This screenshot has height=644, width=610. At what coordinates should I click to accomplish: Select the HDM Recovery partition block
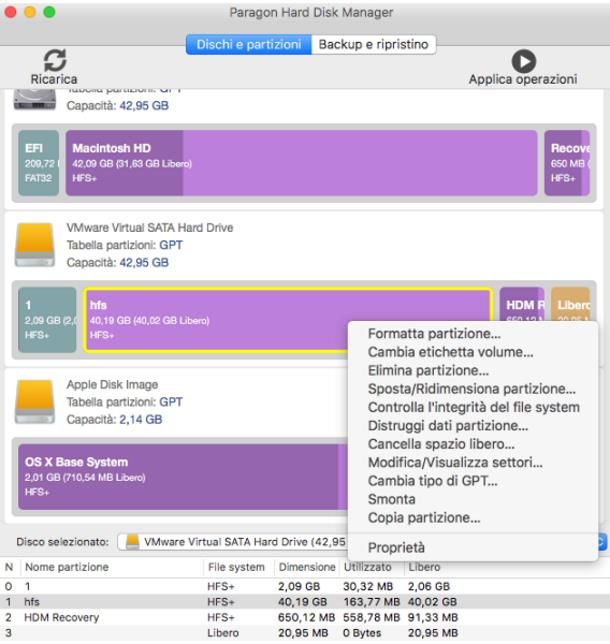522,305
